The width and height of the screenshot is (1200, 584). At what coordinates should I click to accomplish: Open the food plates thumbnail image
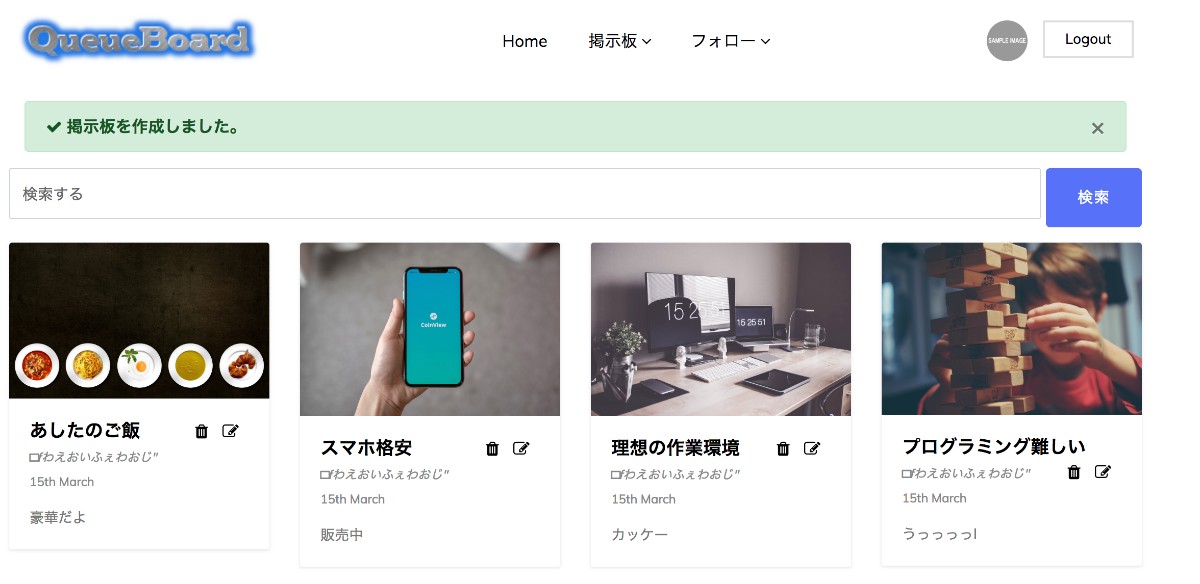point(139,320)
